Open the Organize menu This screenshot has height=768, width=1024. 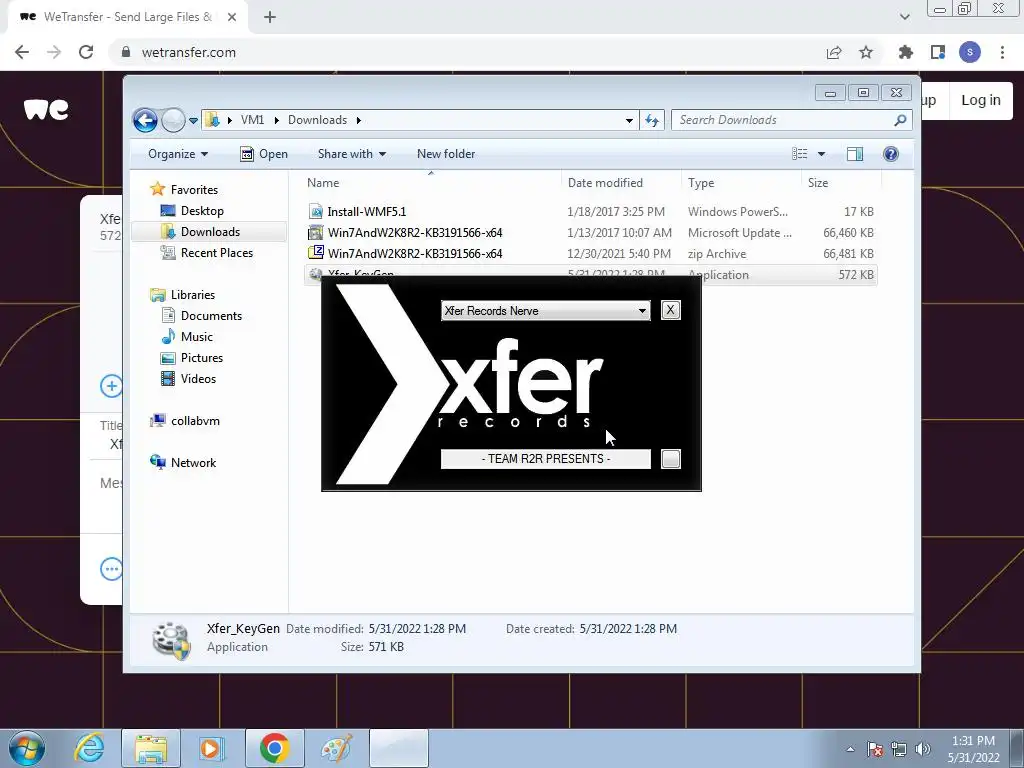click(x=178, y=154)
